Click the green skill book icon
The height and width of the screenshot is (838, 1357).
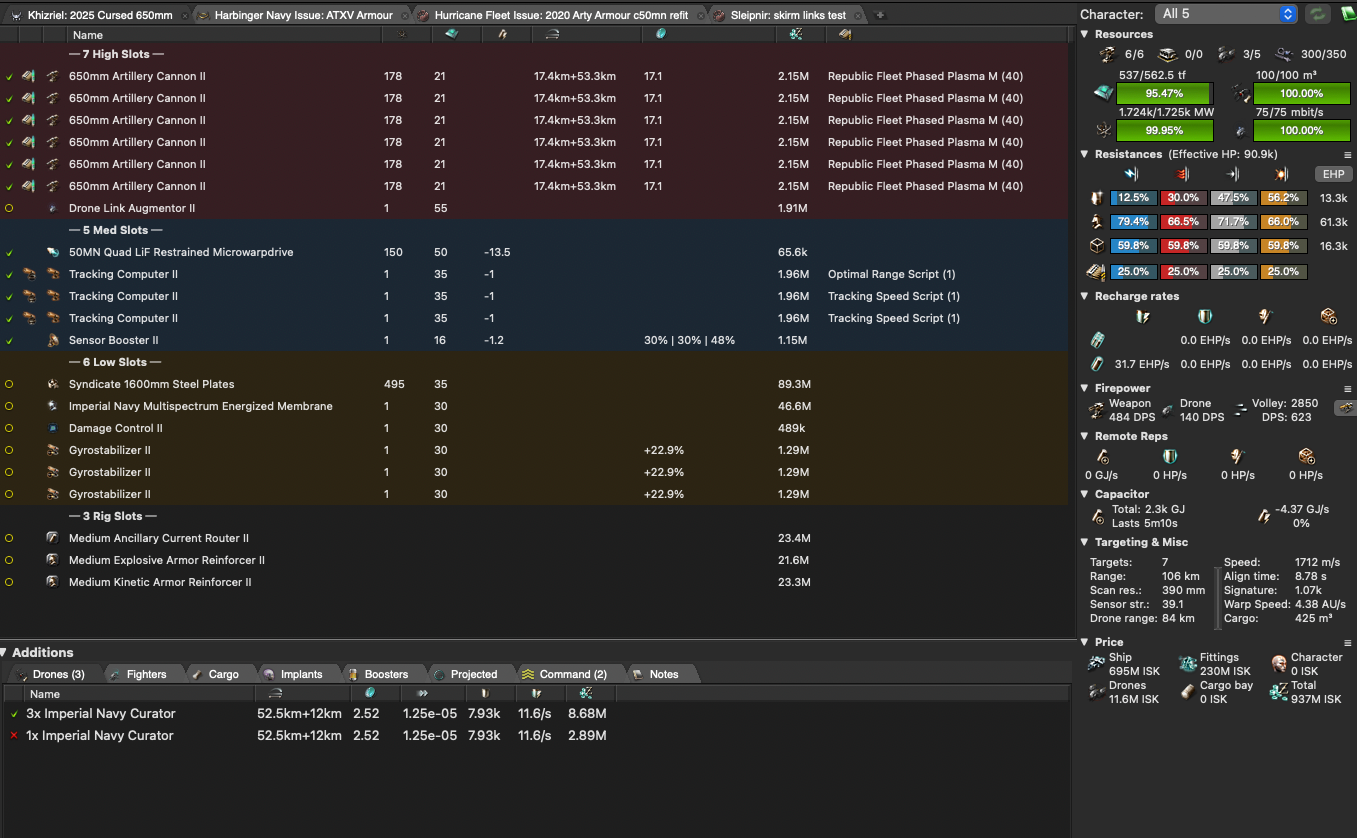click(1346, 14)
